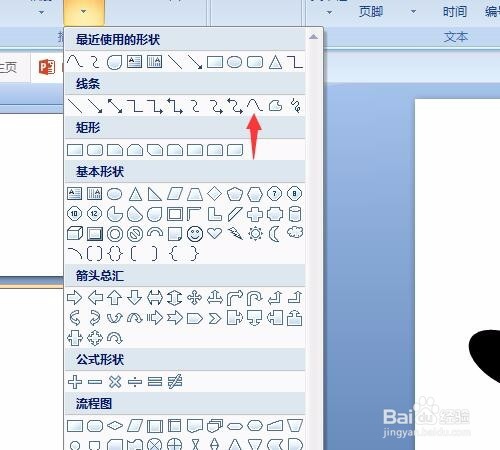The image size is (500, 450).
Task: Insert the Plus equation shape
Action: [x=75, y=382]
